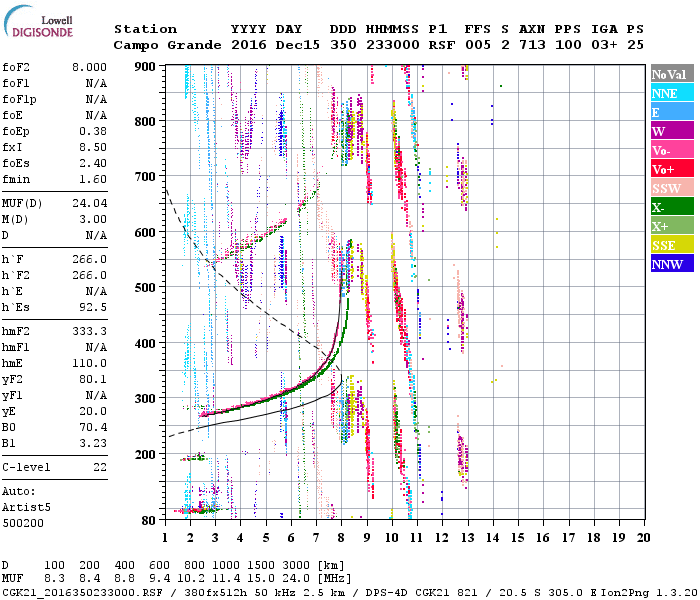Click the Lowell Digisonde logo
The image size is (700, 600).
pos(38,22)
